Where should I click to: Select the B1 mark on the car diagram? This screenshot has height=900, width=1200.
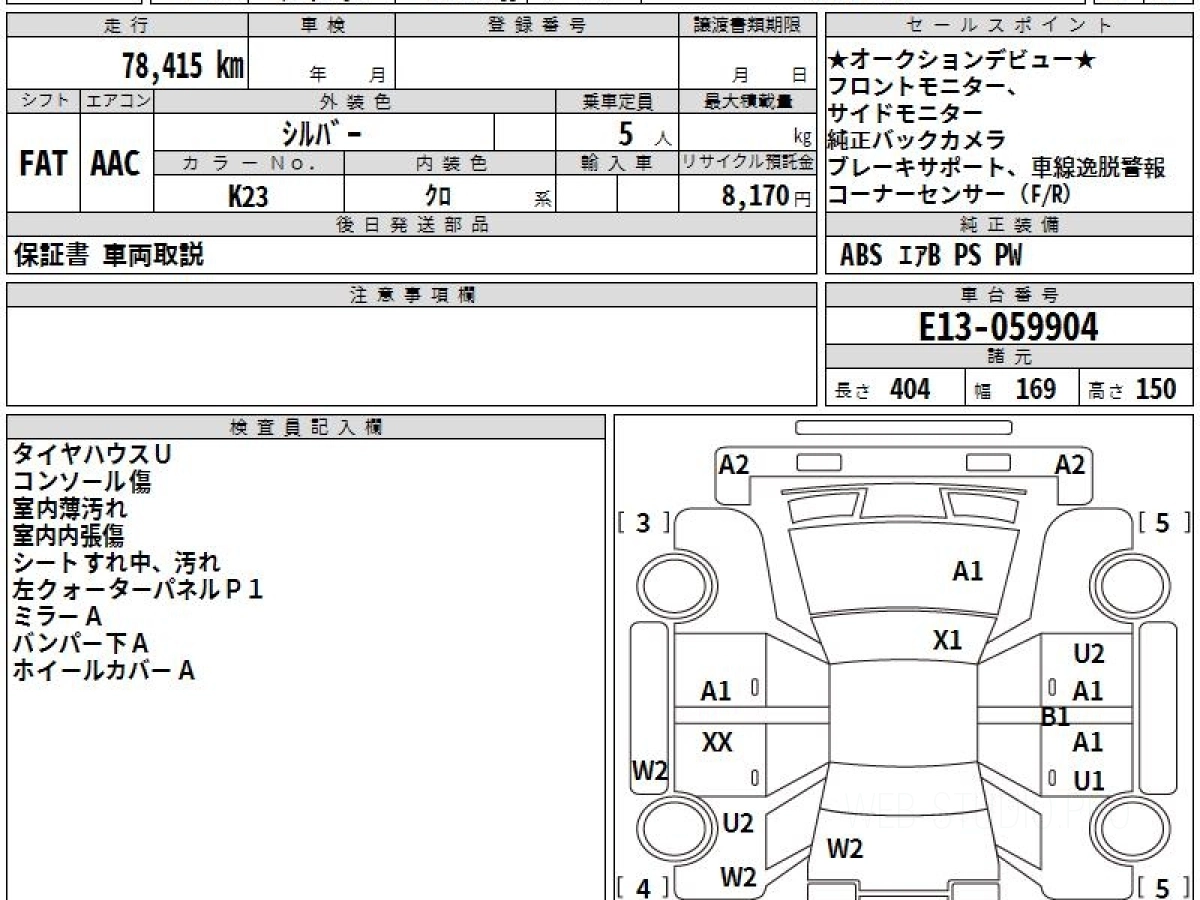click(x=1056, y=716)
